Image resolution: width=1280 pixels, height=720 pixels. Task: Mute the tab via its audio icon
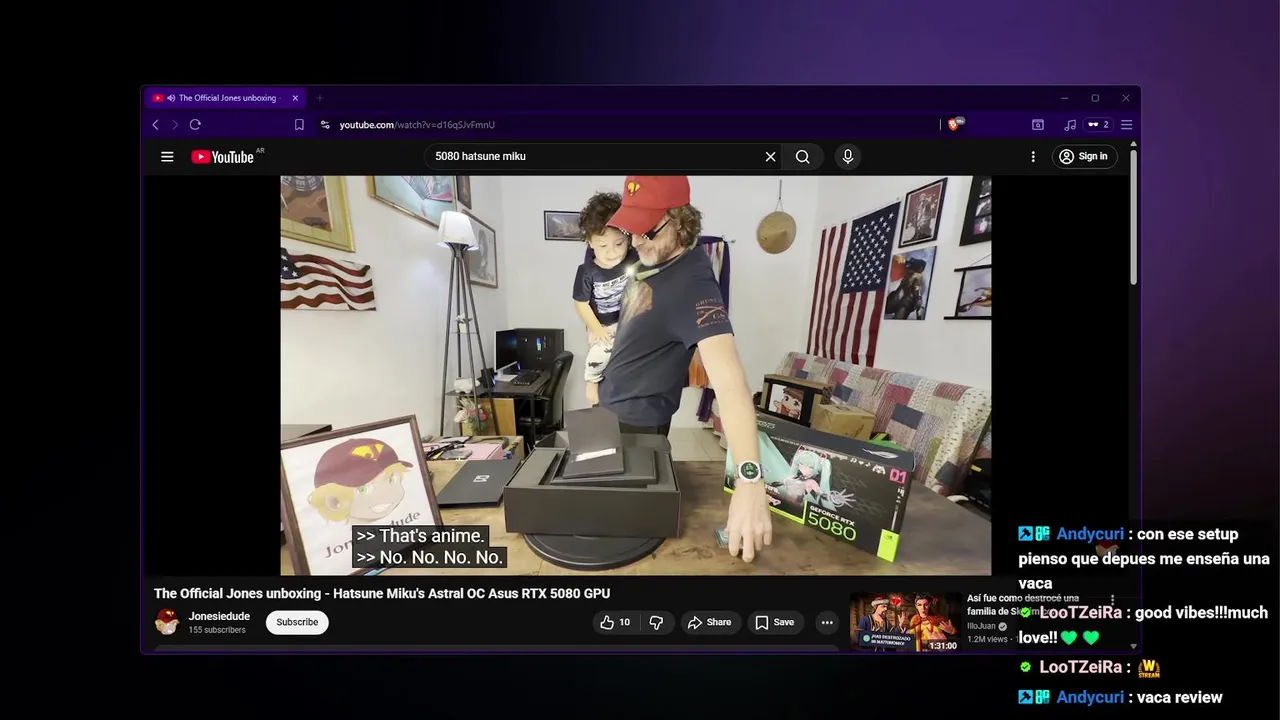(171, 98)
